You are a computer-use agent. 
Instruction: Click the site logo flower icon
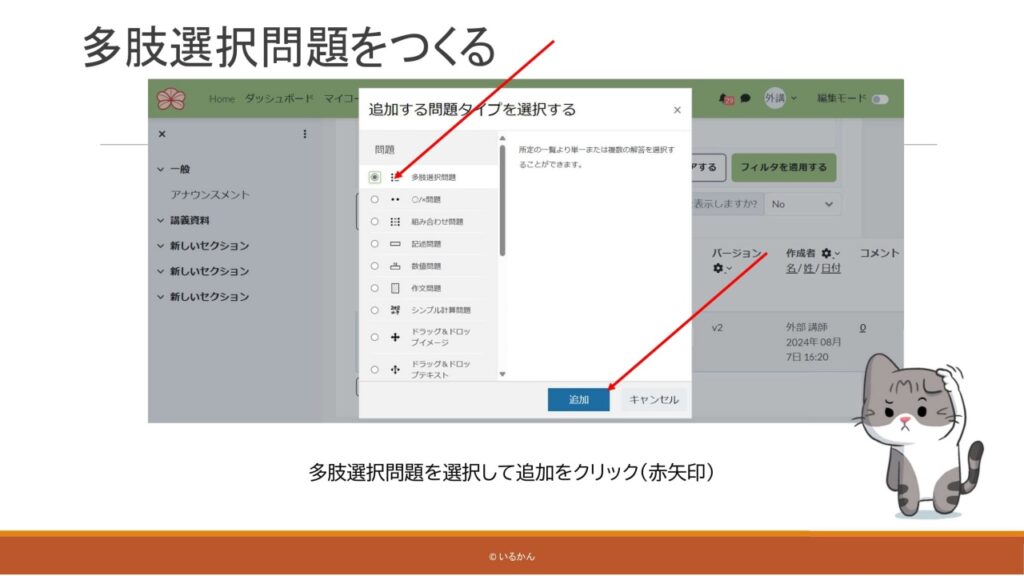(x=171, y=99)
